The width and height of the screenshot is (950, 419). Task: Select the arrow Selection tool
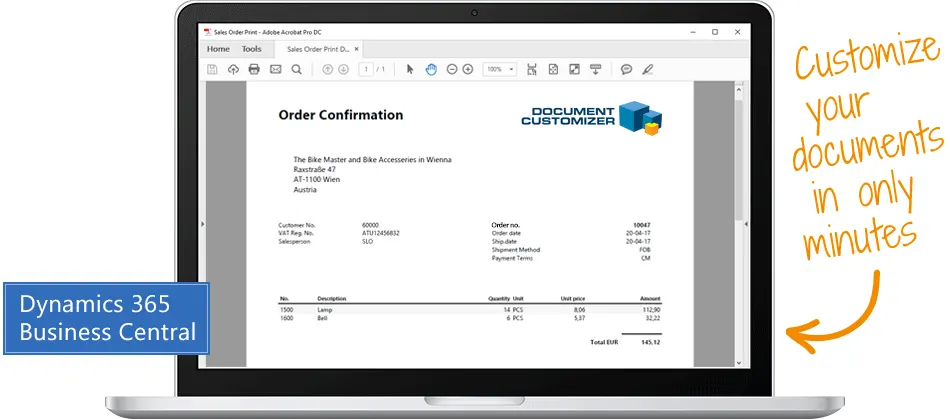(410, 70)
